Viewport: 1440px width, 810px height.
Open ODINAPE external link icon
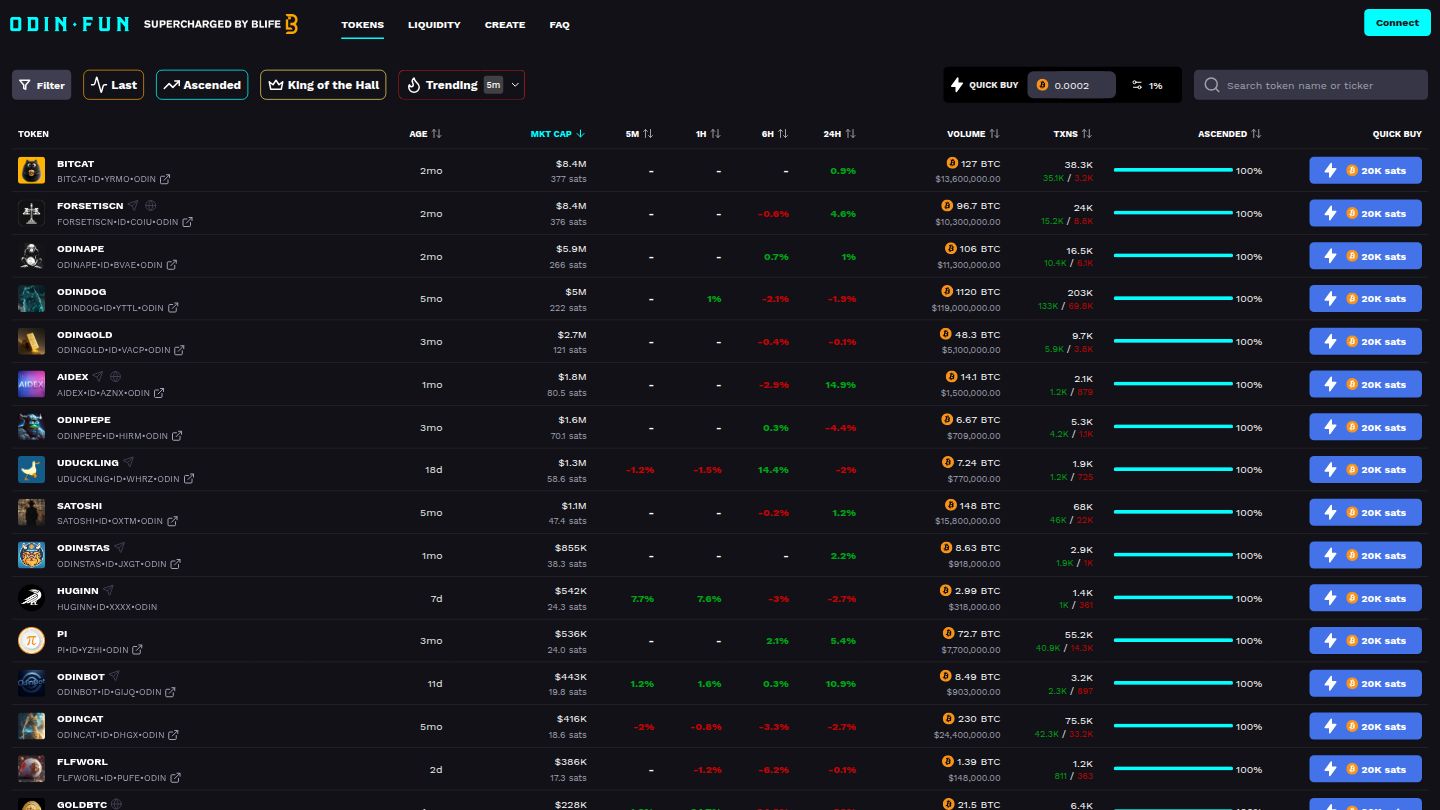(x=172, y=265)
